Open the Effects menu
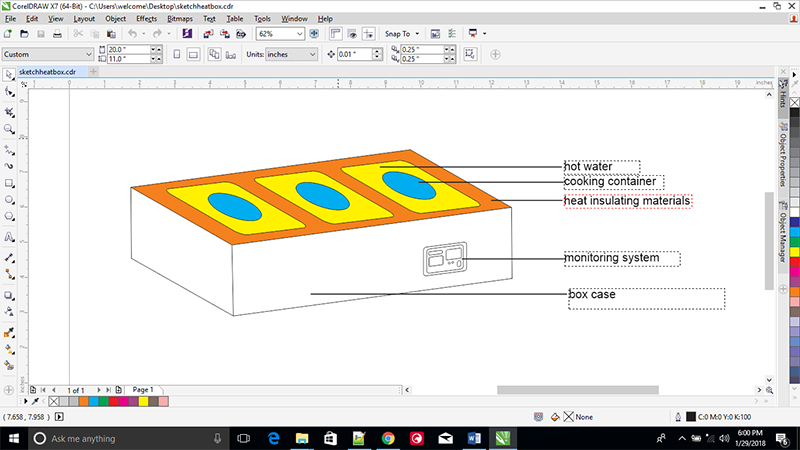 coord(146,19)
